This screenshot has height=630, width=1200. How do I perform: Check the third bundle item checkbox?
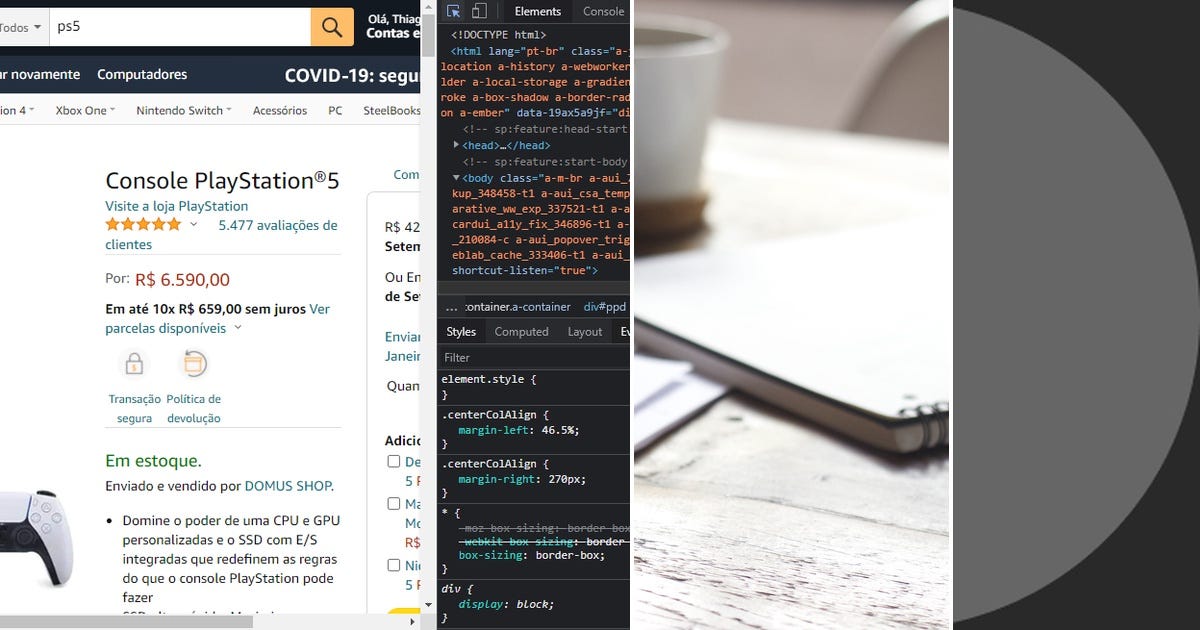point(394,565)
